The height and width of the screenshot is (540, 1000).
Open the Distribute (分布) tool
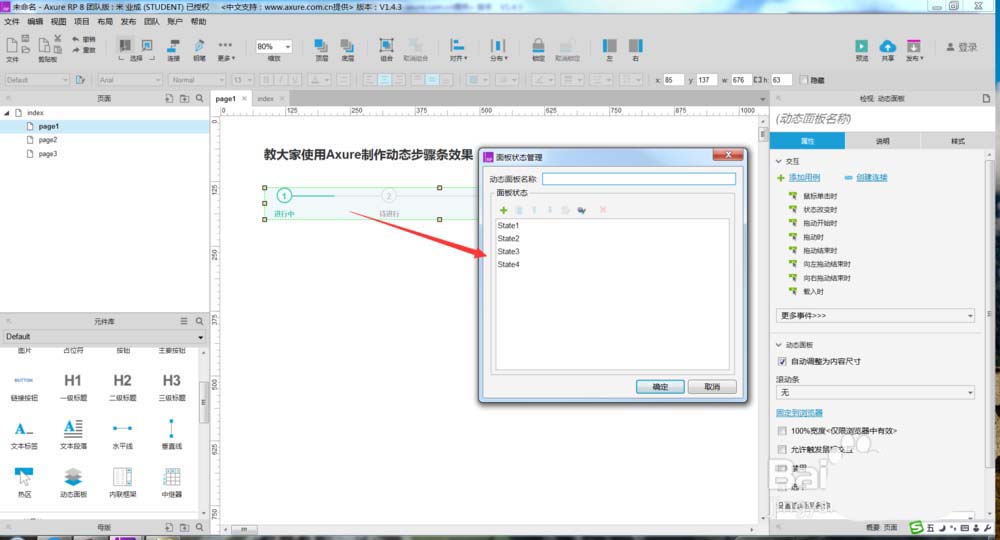point(498,49)
